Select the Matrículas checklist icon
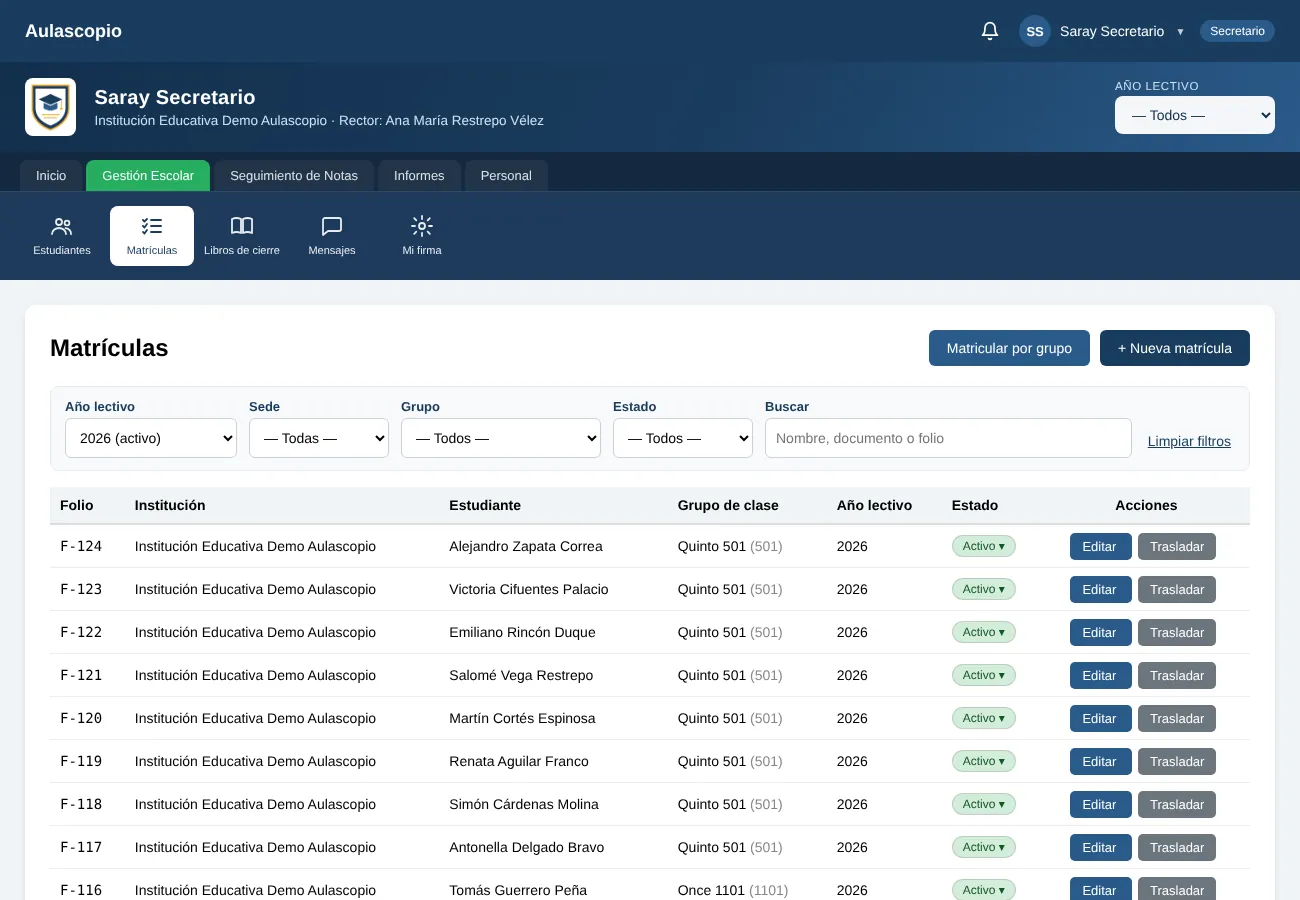This screenshot has width=1300, height=900. (152, 236)
